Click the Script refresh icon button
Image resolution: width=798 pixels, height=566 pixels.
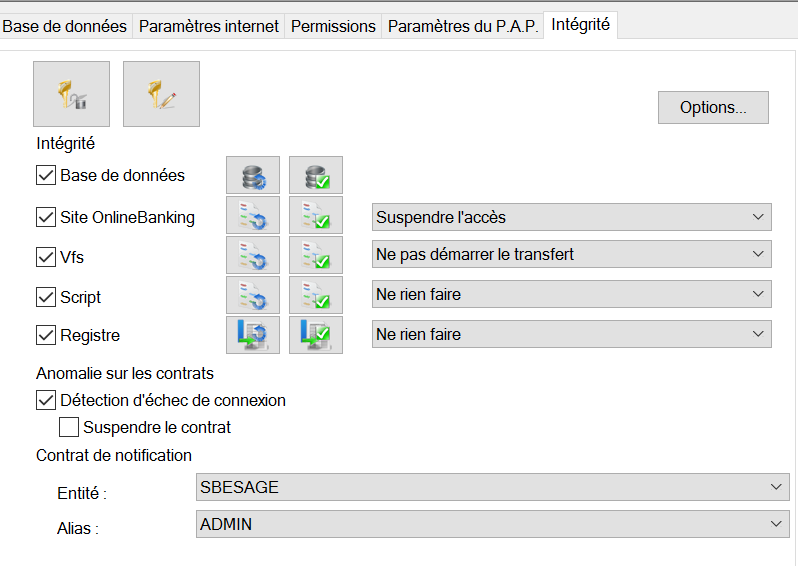(252, 295)
